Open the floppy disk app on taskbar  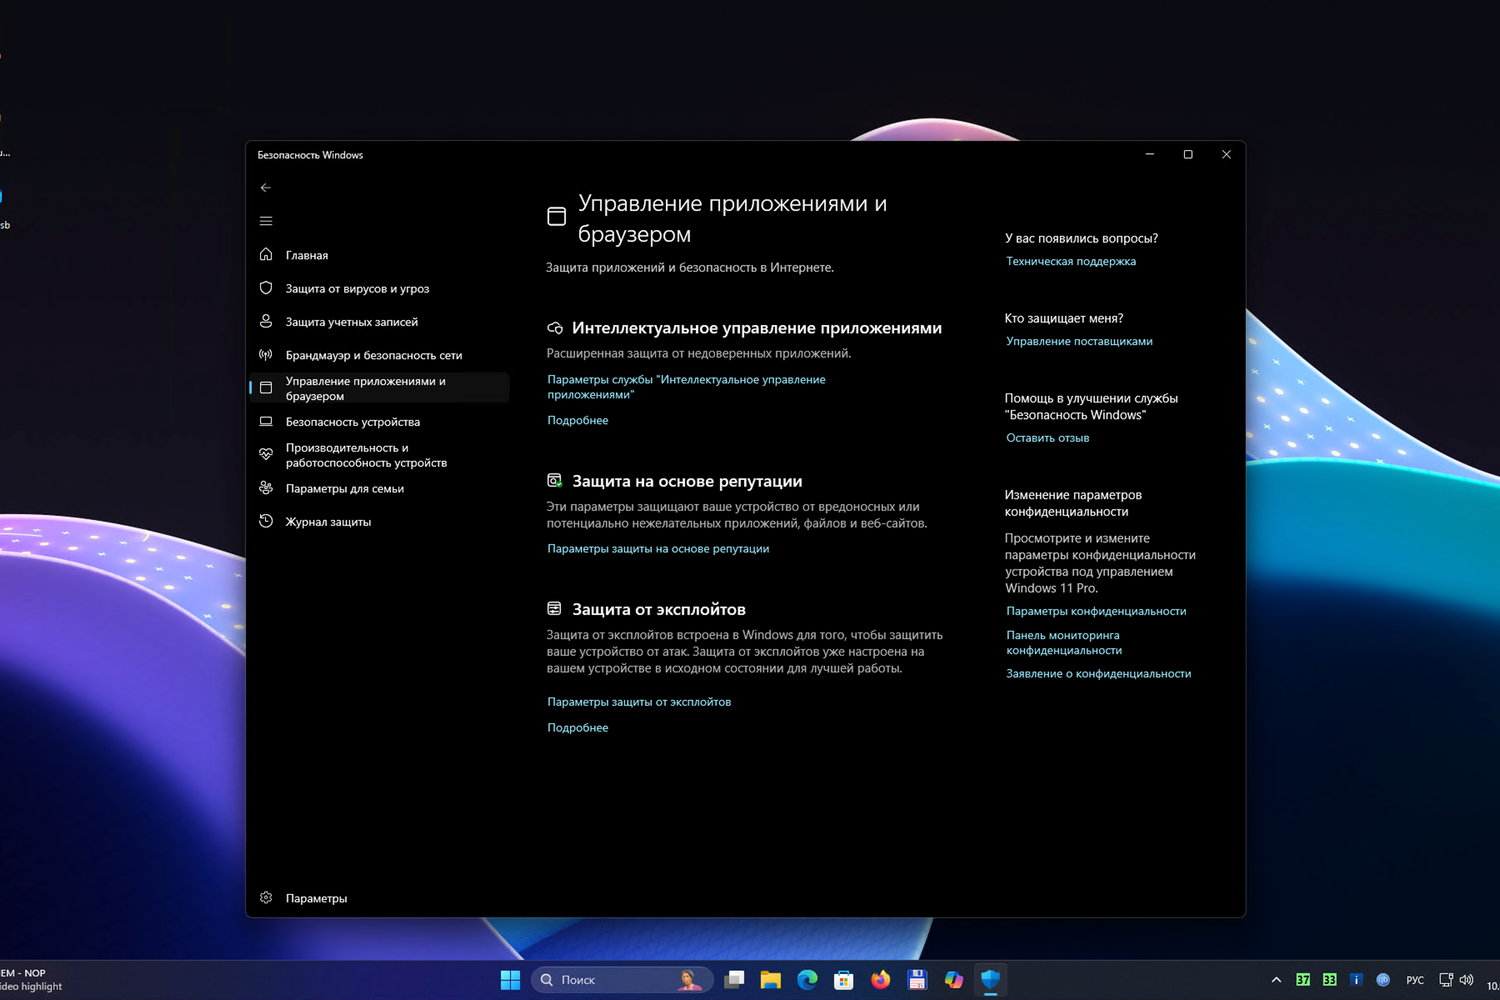click(x=917, y=980)
